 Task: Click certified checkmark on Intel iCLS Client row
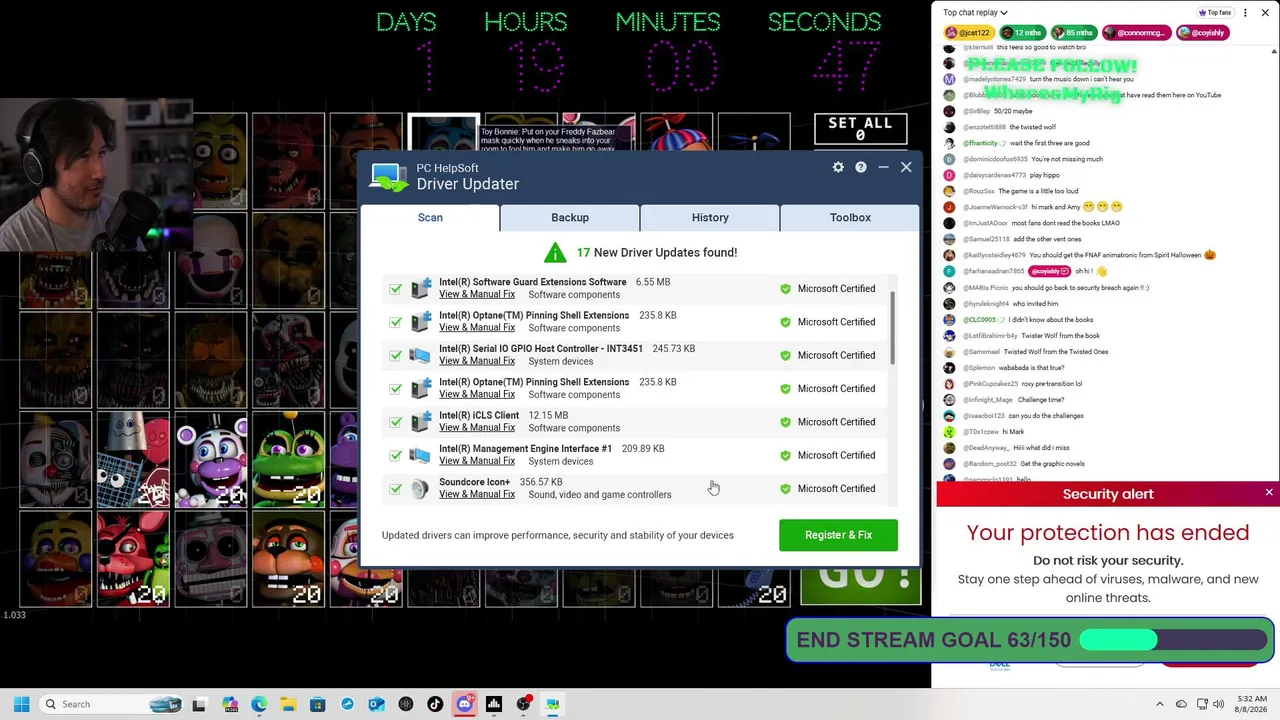(785, 422)
